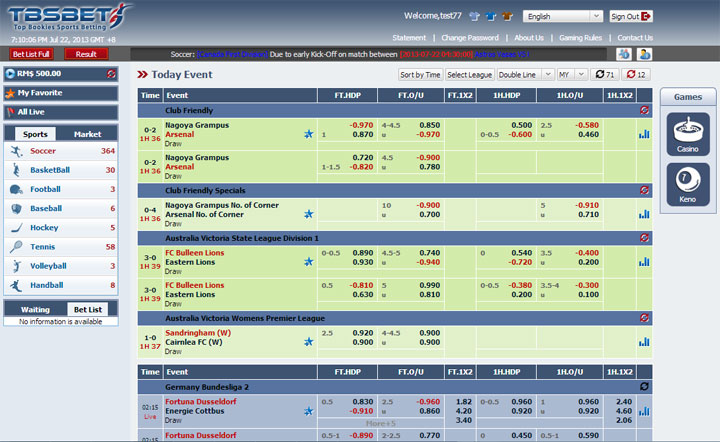This screenshot has height=442, width=720.
Task: Select the orange shirt theme icon
Action: coord(508,17)
